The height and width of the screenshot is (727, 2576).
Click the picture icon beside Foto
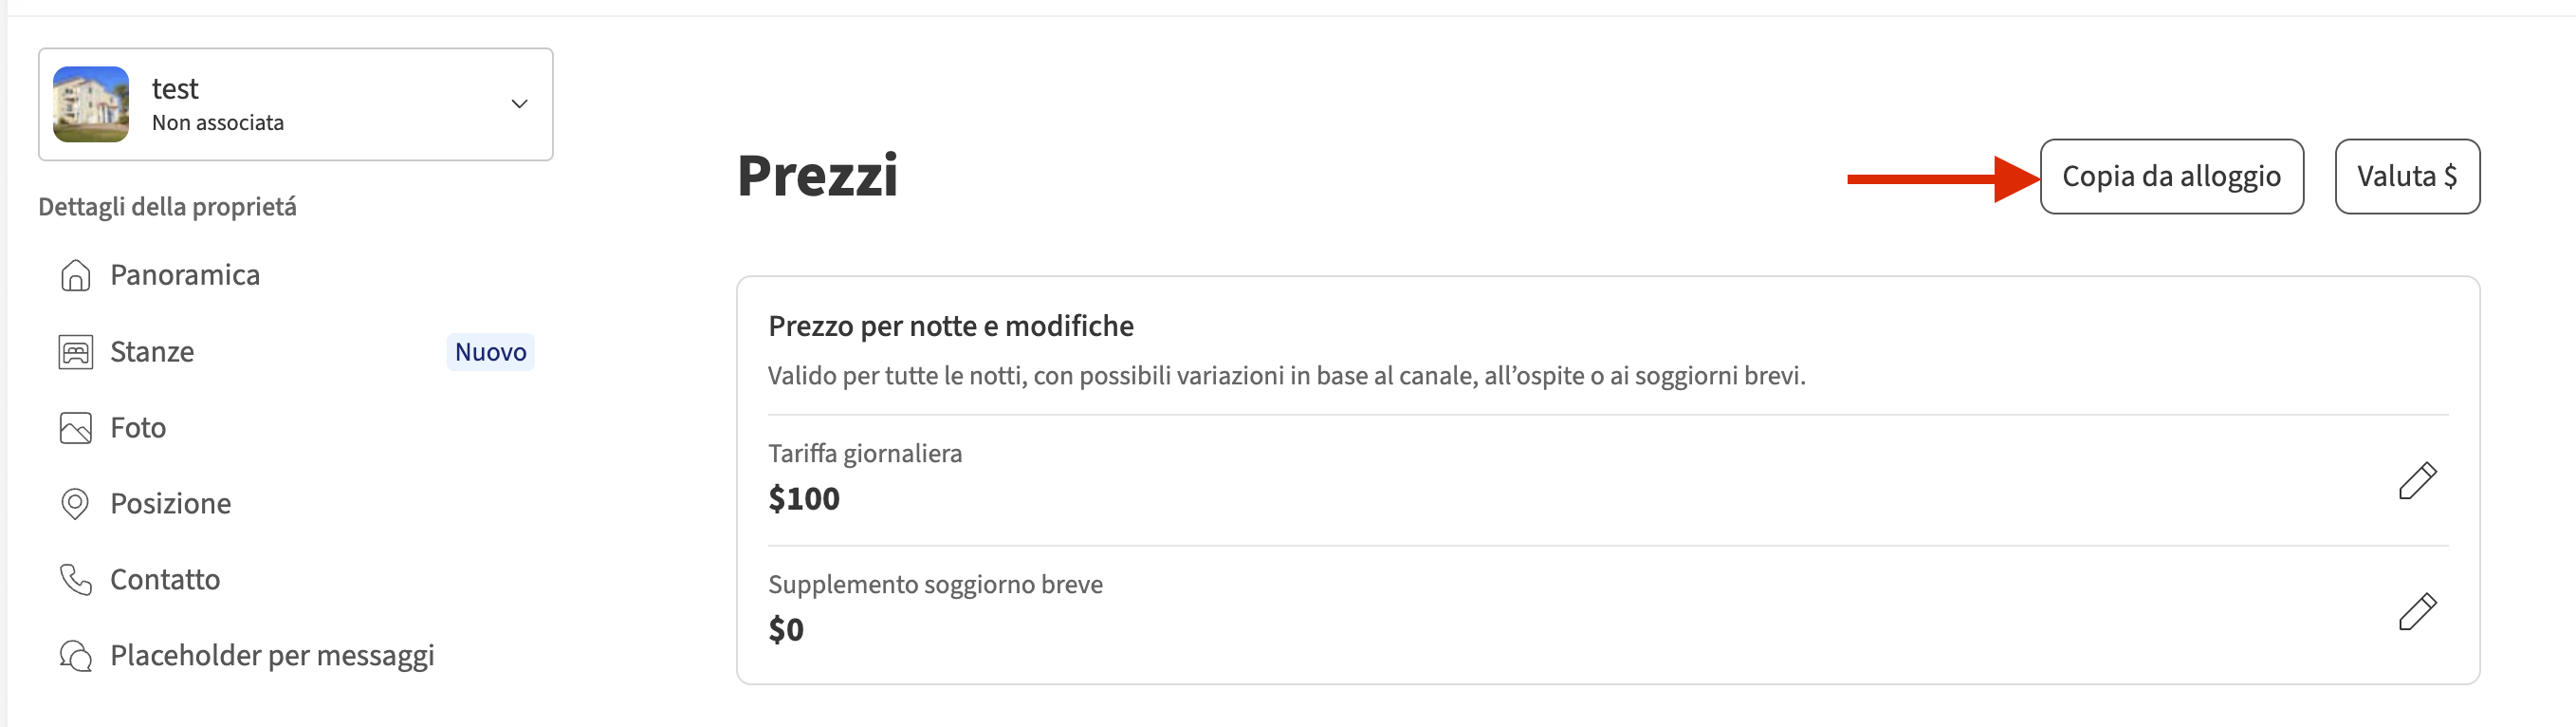(x=75, y=428)
